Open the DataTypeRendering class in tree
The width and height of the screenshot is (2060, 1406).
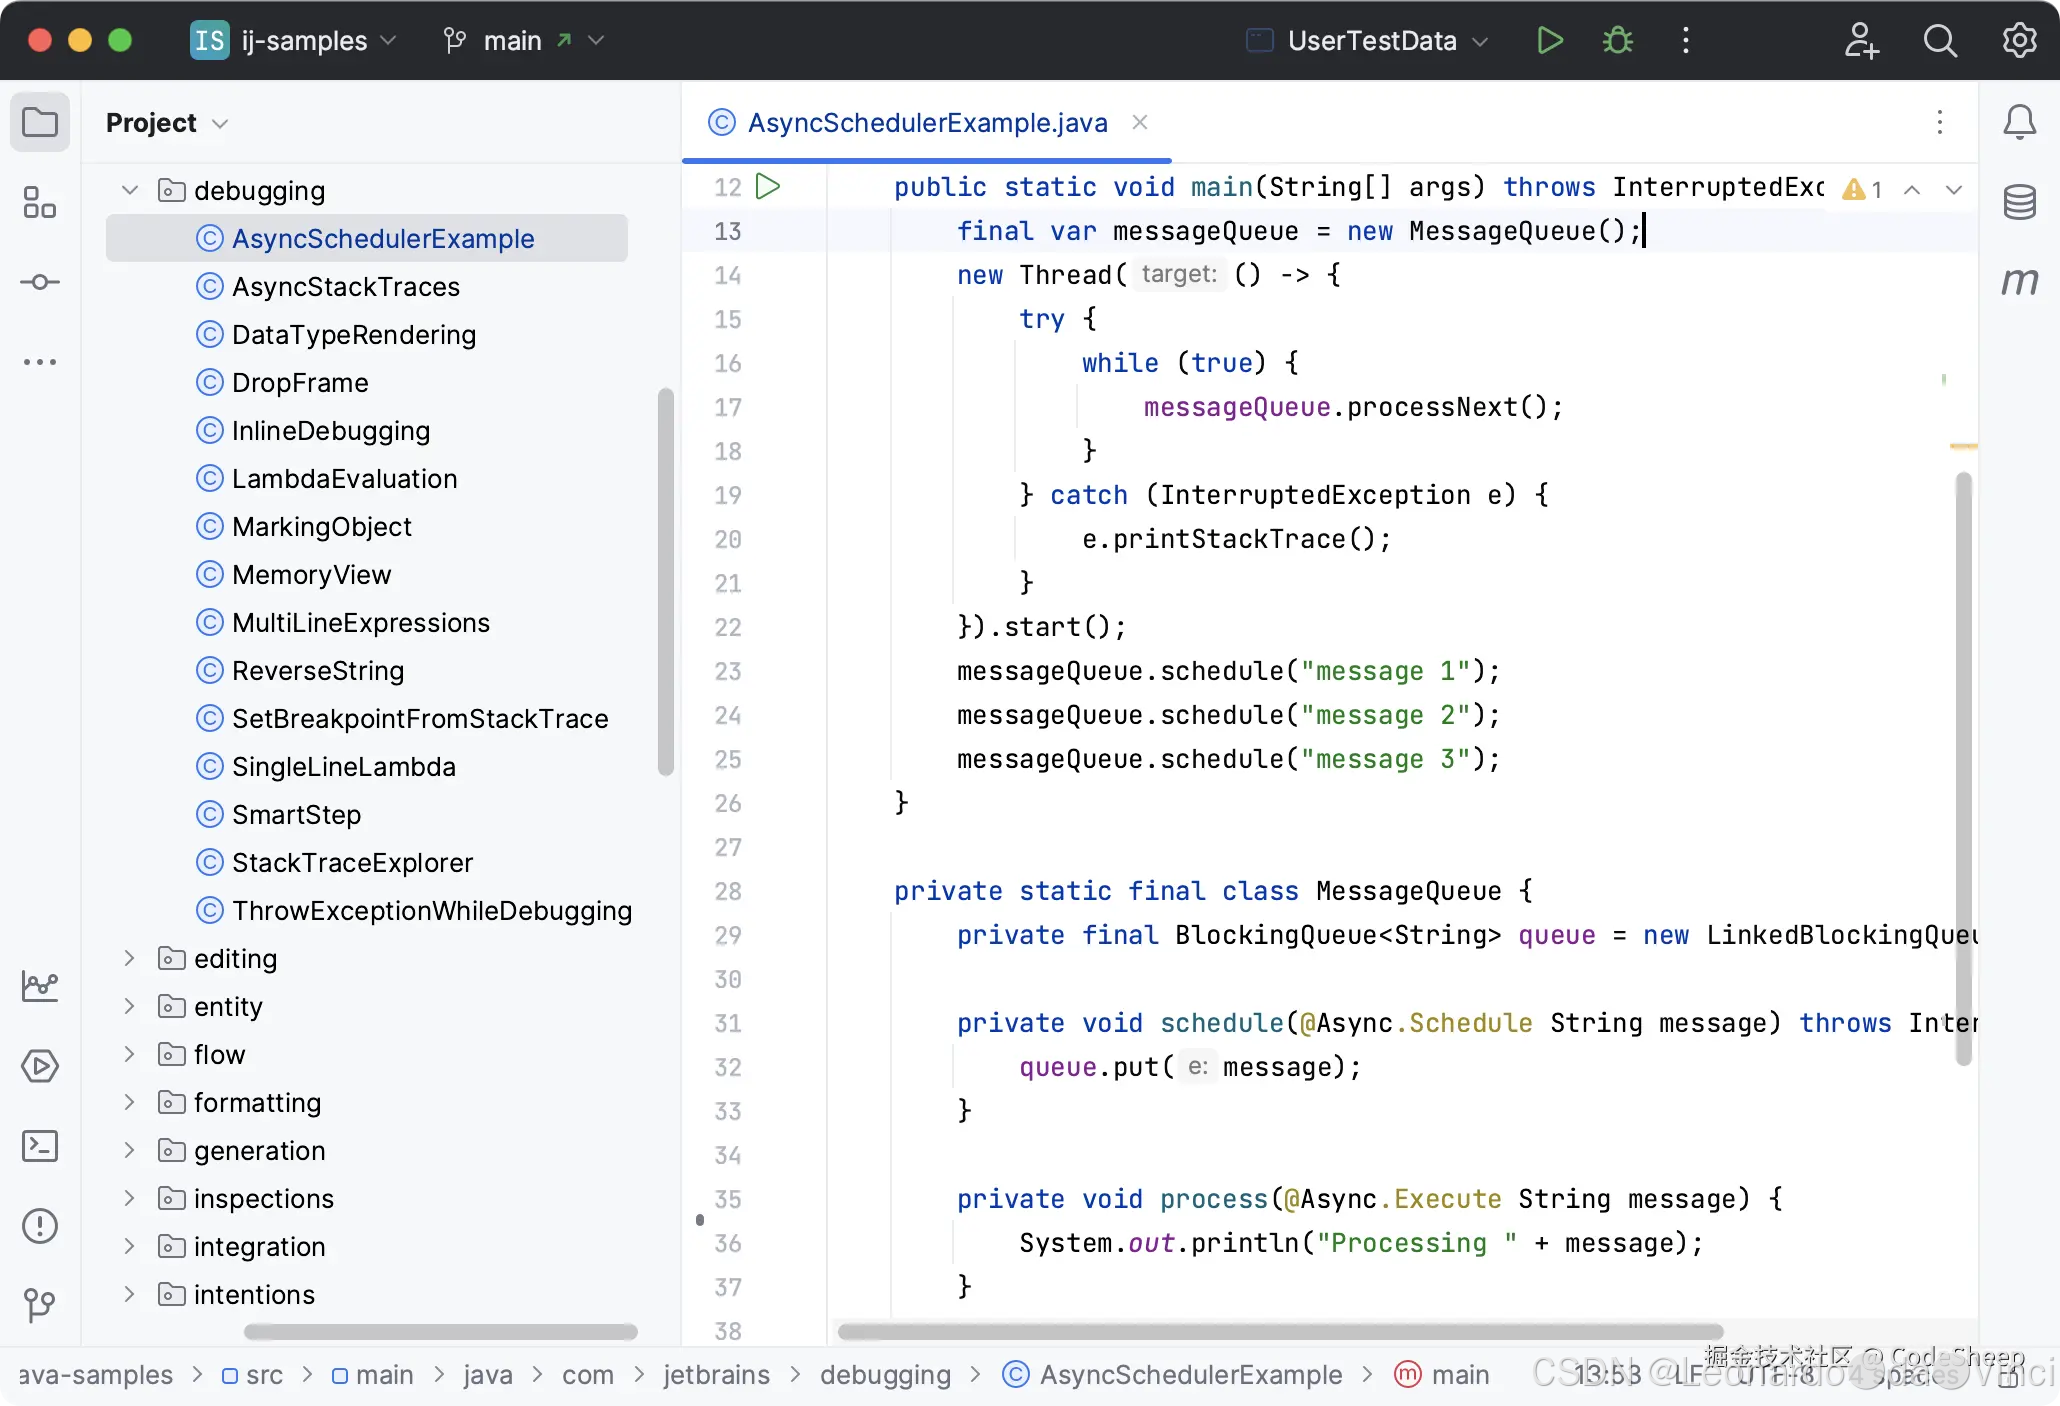pos(353,335)
